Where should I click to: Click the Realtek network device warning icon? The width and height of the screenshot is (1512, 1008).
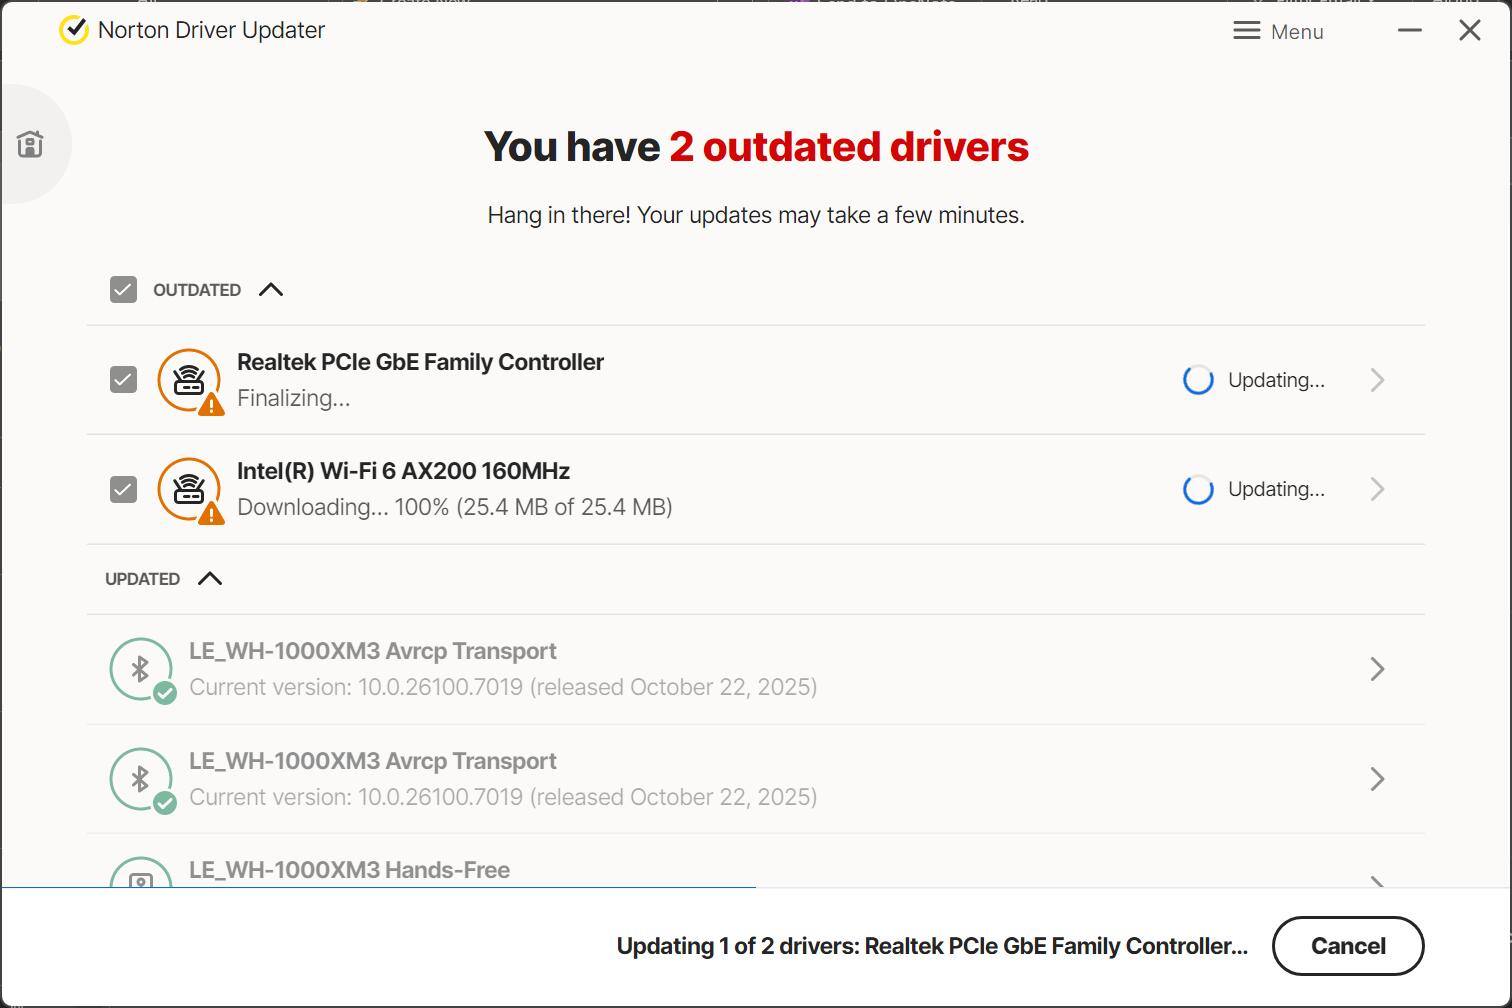pyautogui.click(x=189, y=380)
